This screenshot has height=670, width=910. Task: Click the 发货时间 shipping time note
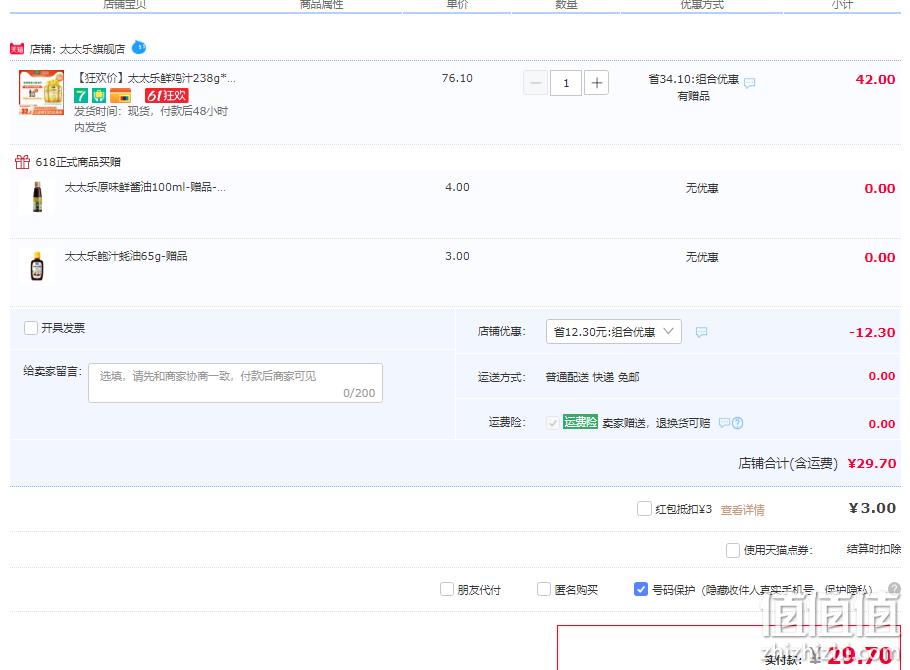pyautogui.click(x=151, y=119)
